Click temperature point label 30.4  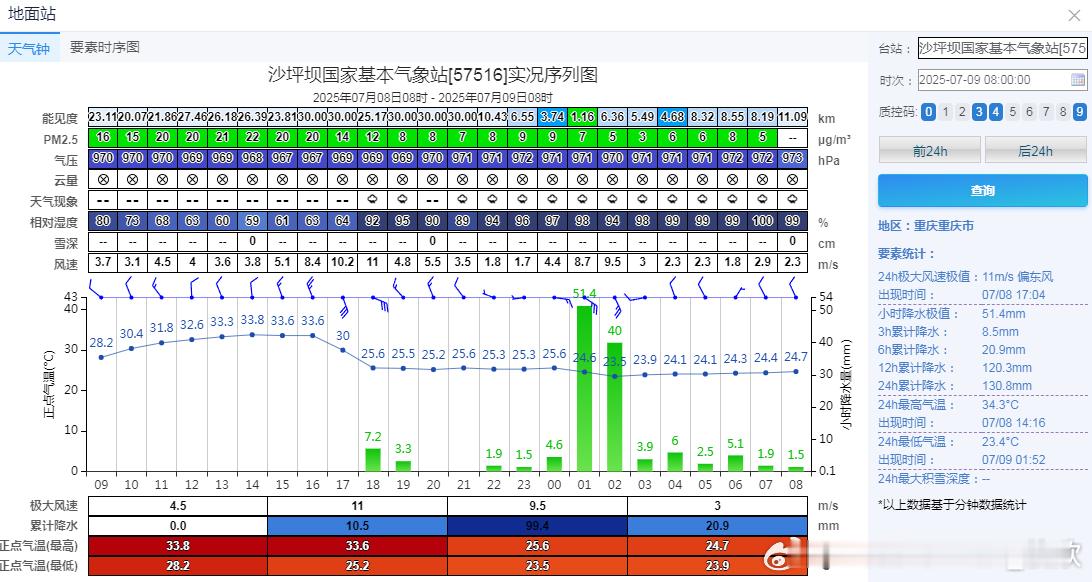point(132,334)
